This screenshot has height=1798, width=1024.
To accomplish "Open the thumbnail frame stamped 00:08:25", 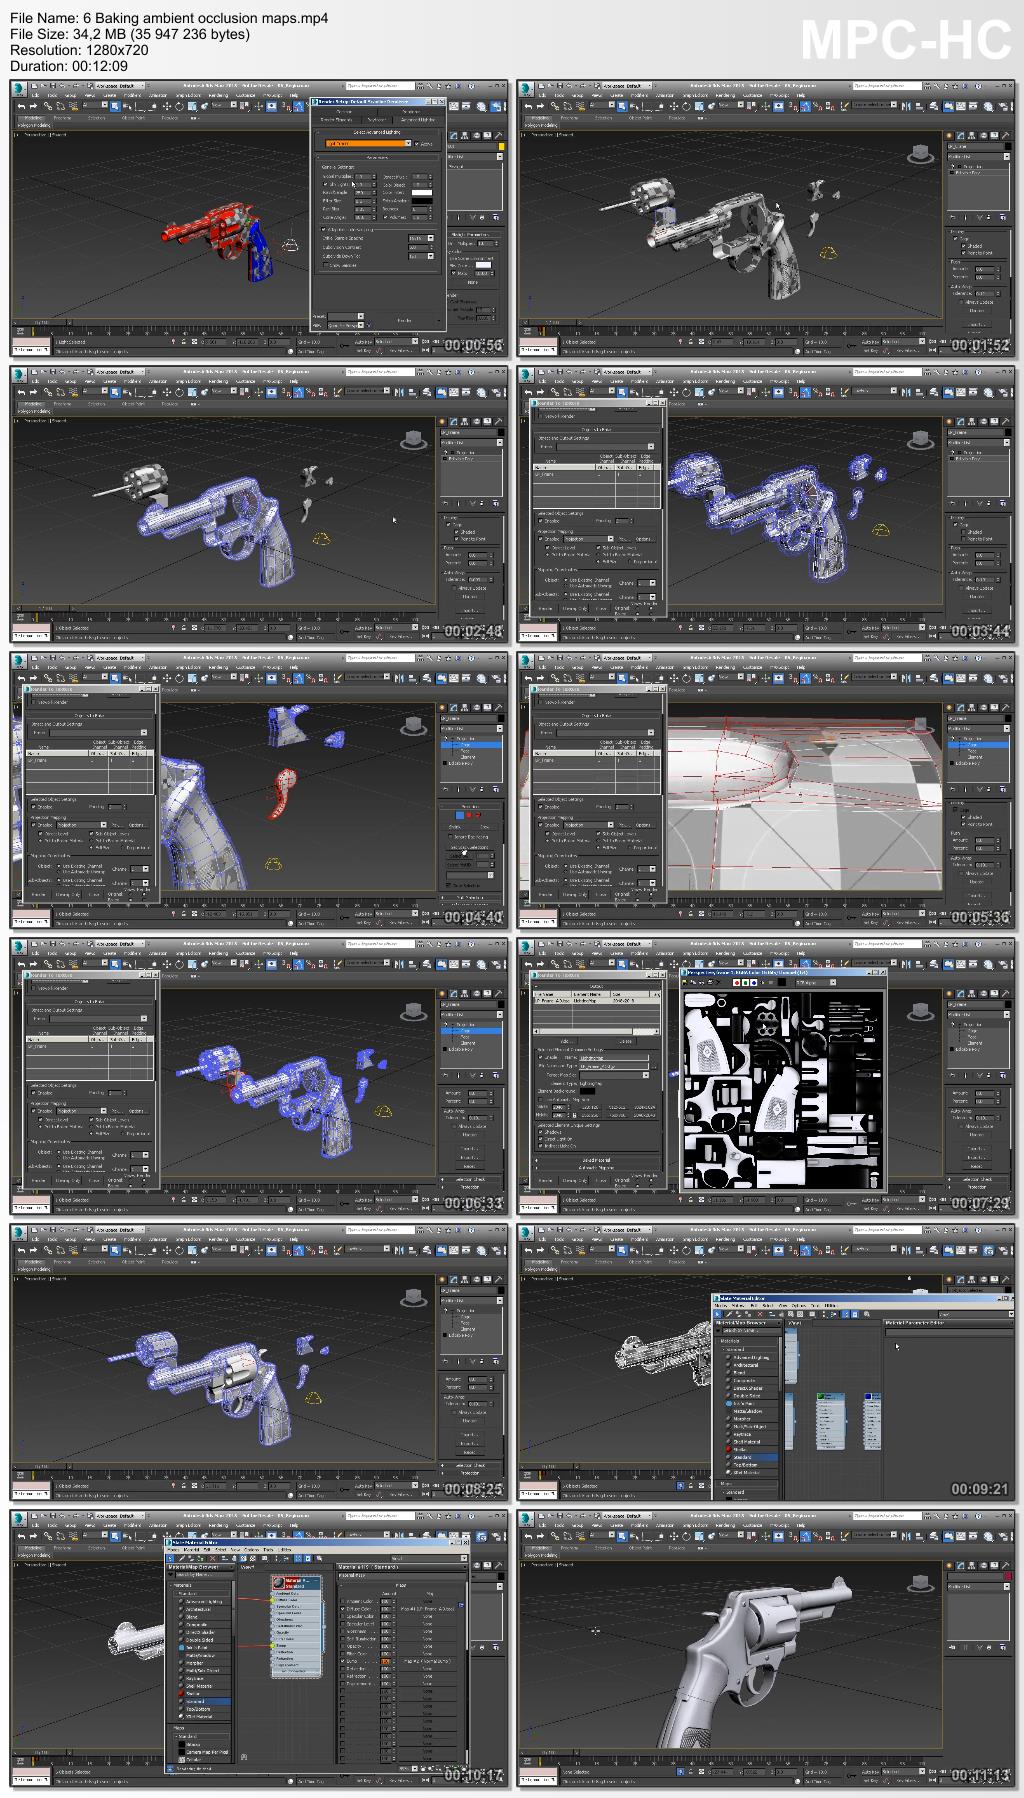I will (259, 1362).
